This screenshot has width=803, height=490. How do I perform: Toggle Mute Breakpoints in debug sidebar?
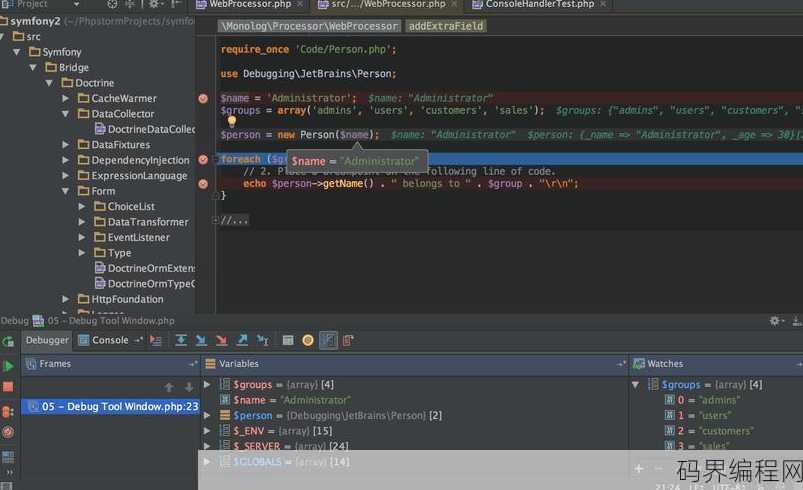click(x=8, y=433)
